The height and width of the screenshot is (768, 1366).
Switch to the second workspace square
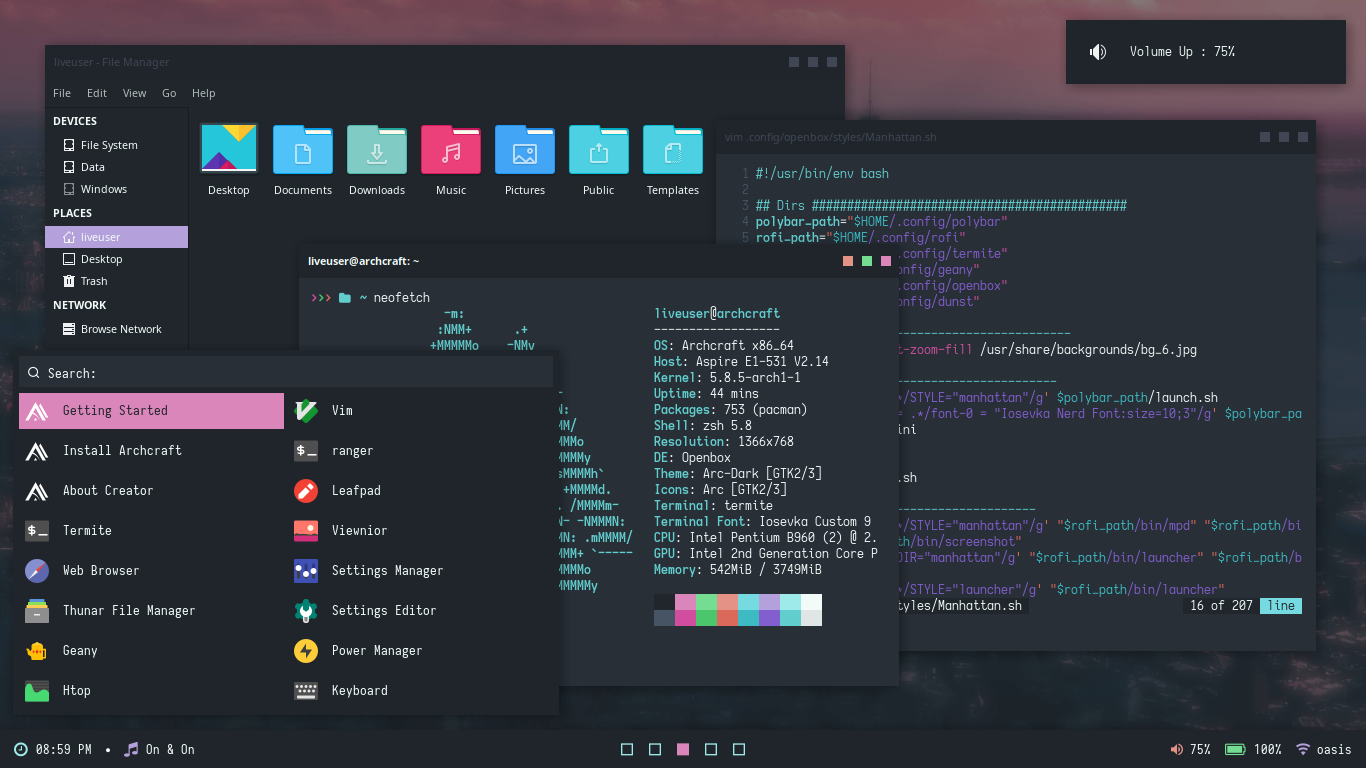[x=655, y=749]
